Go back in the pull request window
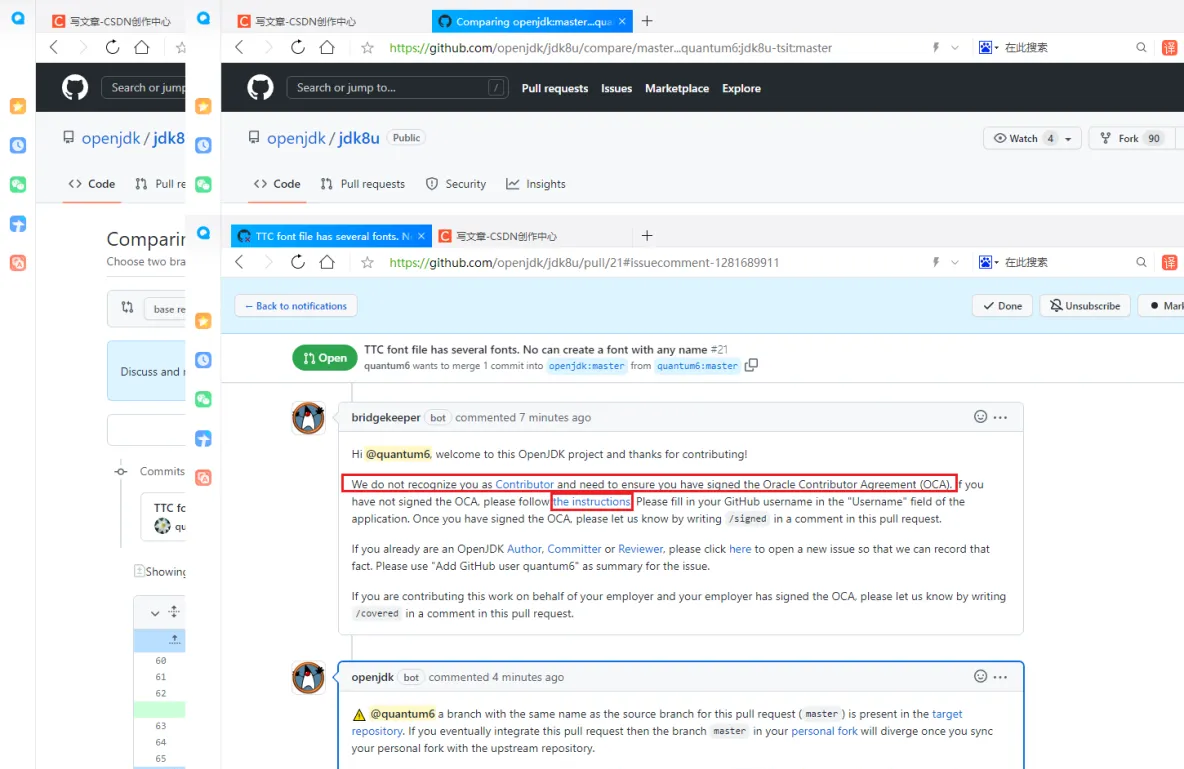 [239, 262]
